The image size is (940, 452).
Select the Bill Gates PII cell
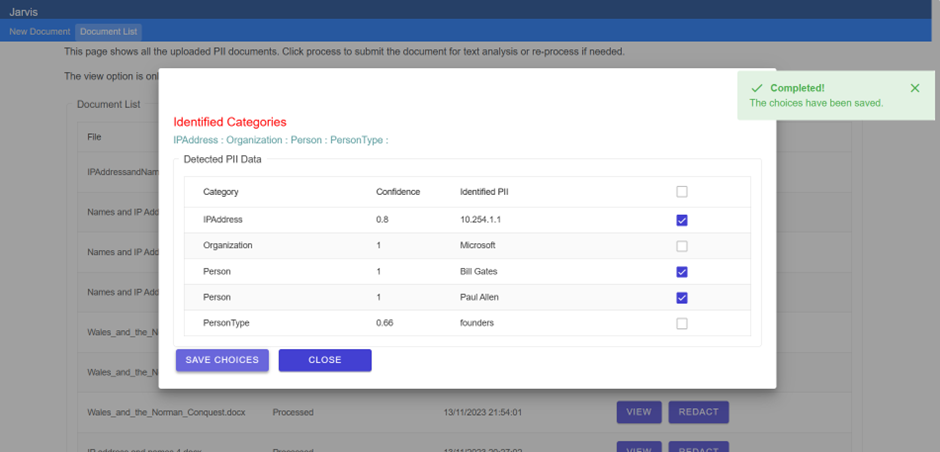(479, 272)
